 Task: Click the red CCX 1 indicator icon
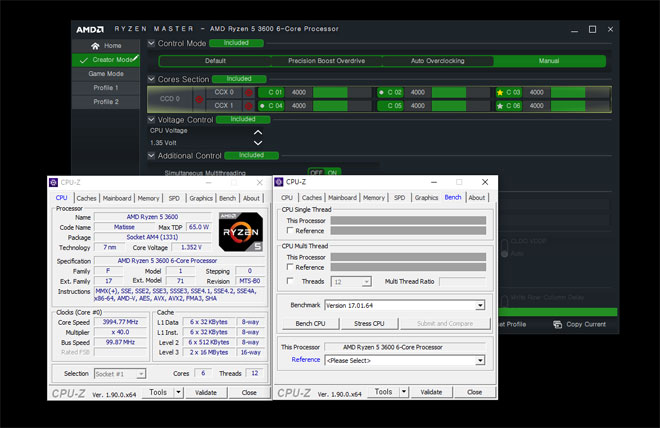coord(249,106)
